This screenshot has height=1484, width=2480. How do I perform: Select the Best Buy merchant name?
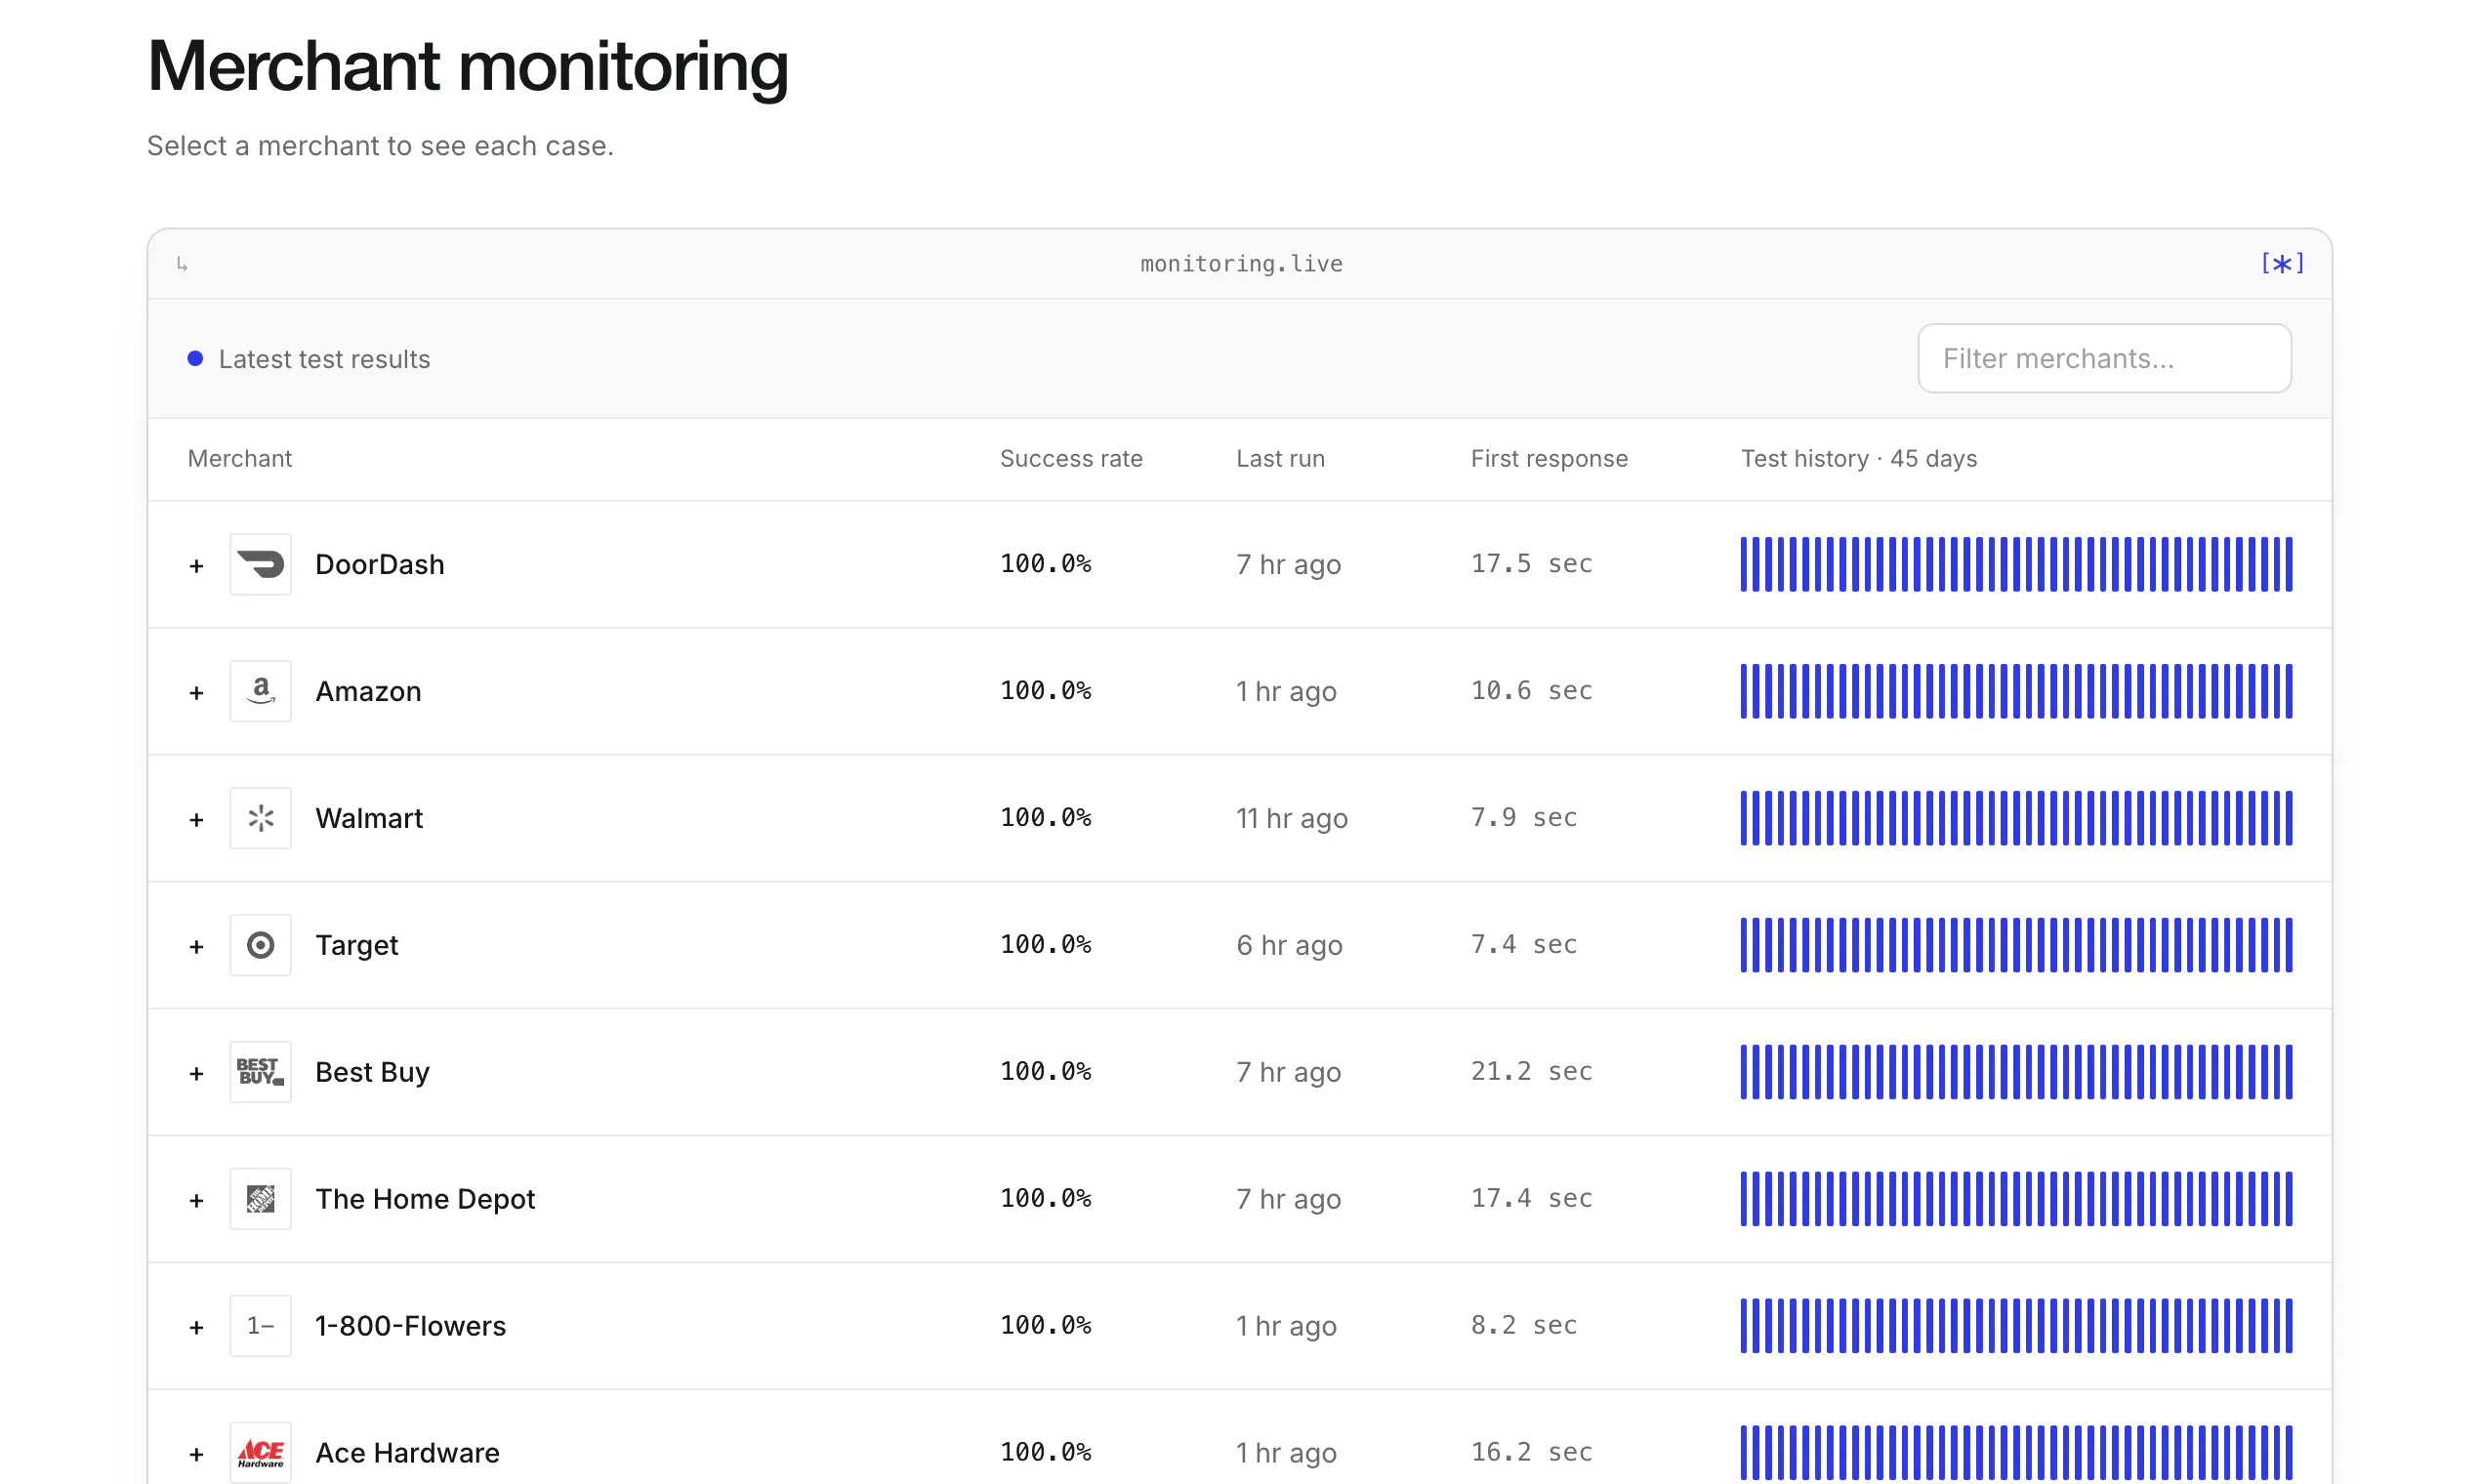[x=372, y=1073]
